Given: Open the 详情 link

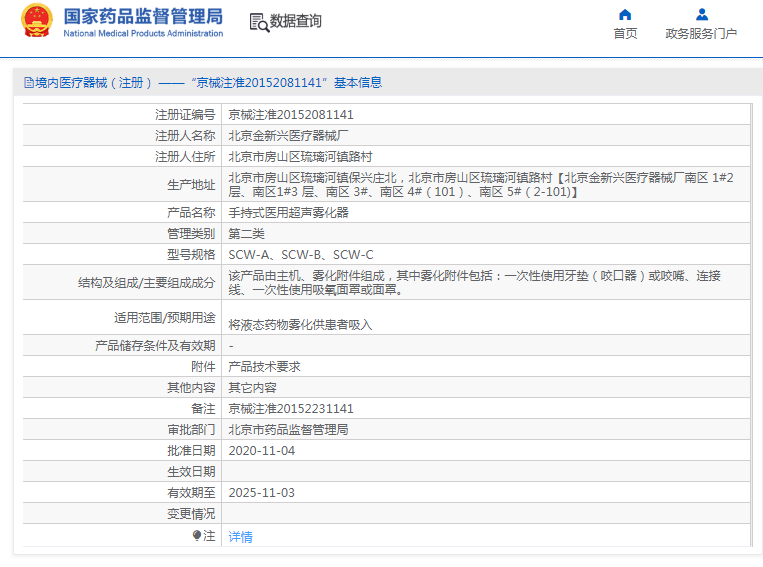Looking at the screenshot, I should point(240,536).
